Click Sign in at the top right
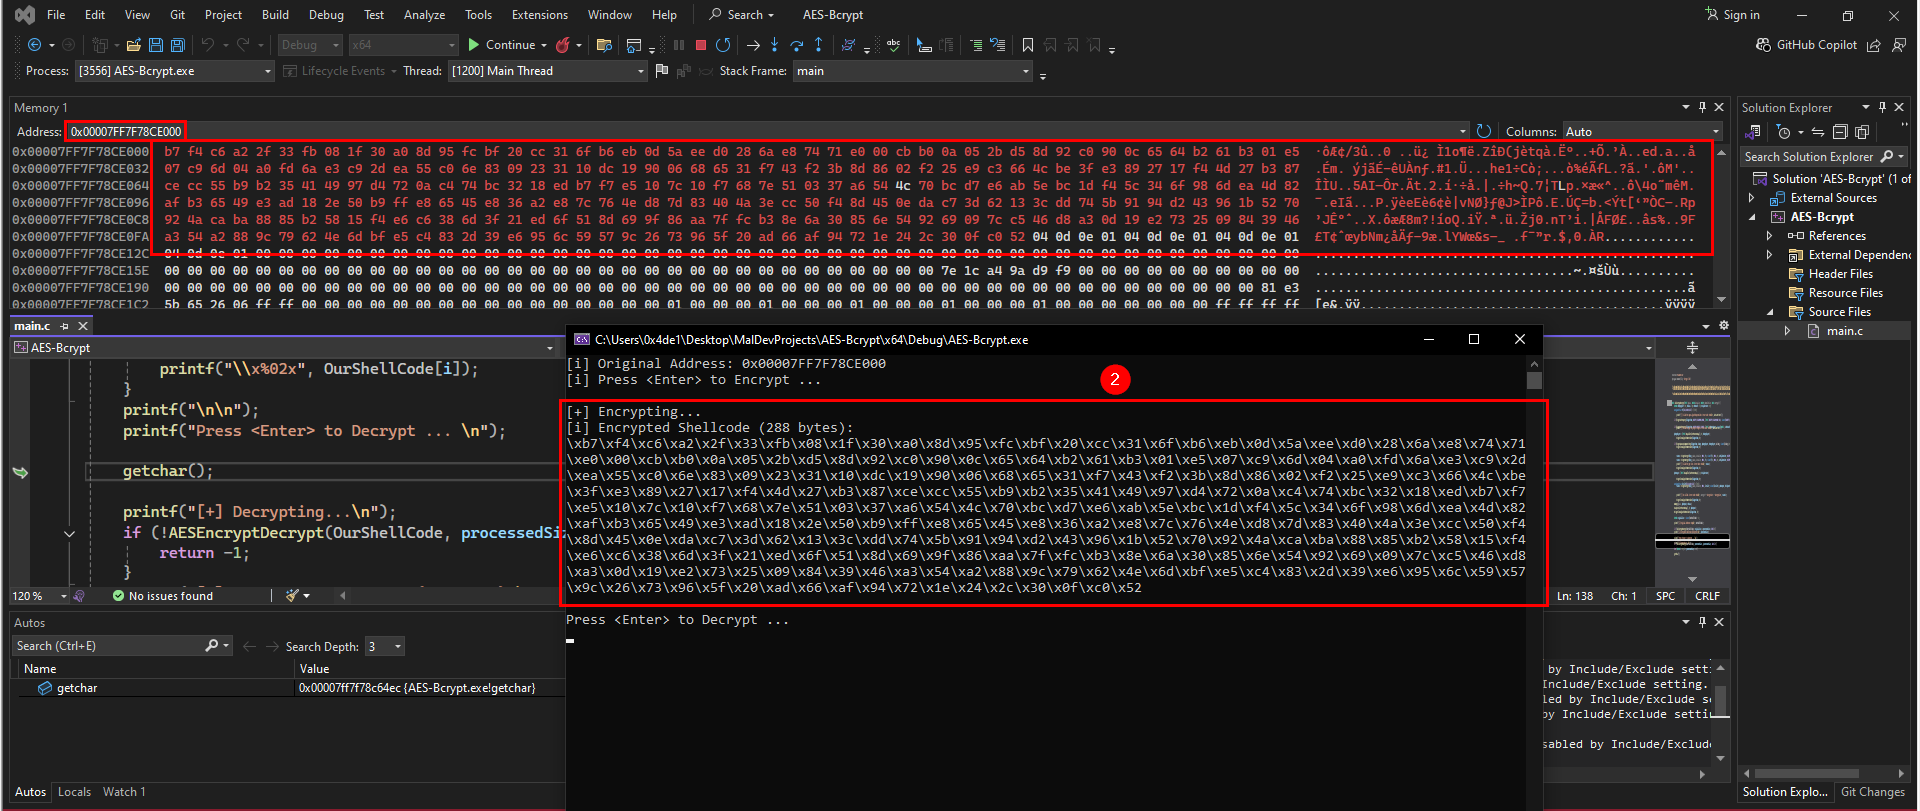 tap(1732, 15)
